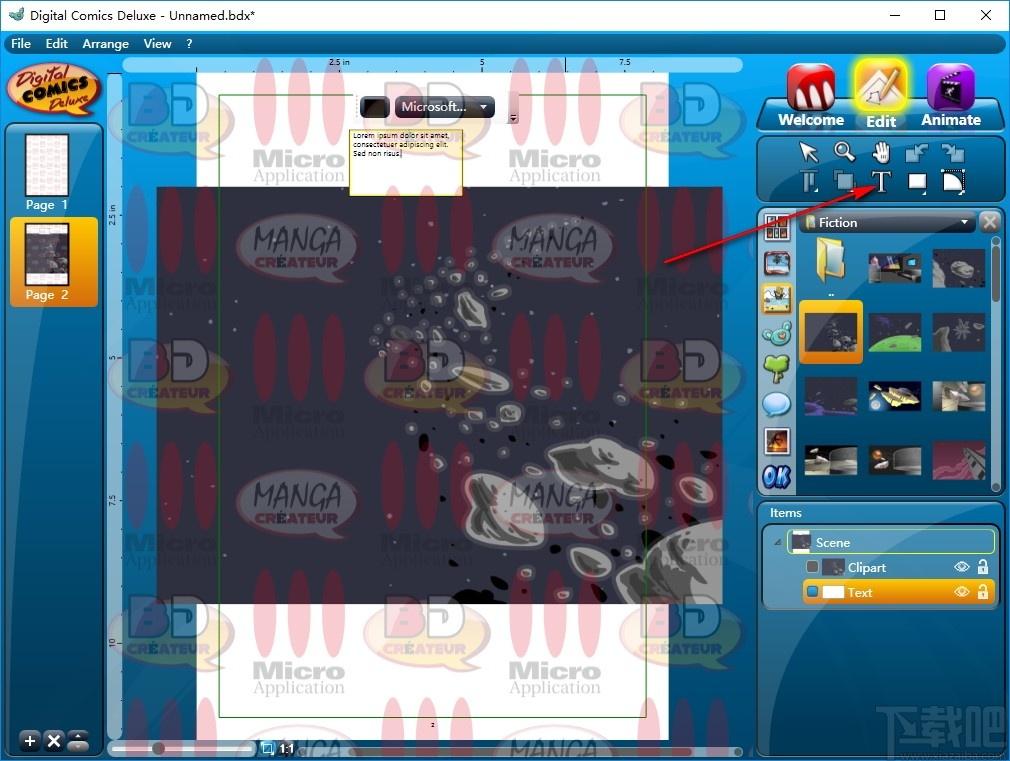
Task: Switch to the Welcome tab
Action: 811,97
